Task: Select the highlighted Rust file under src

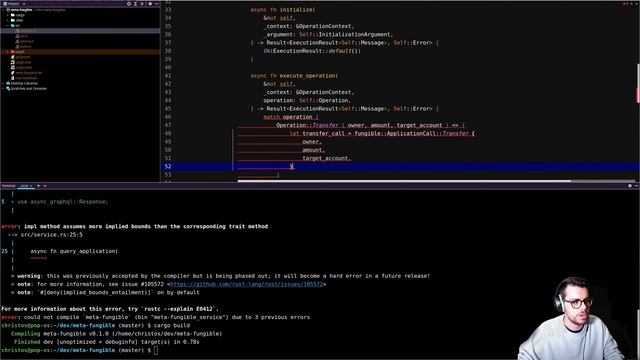Action: coord(80,31)
